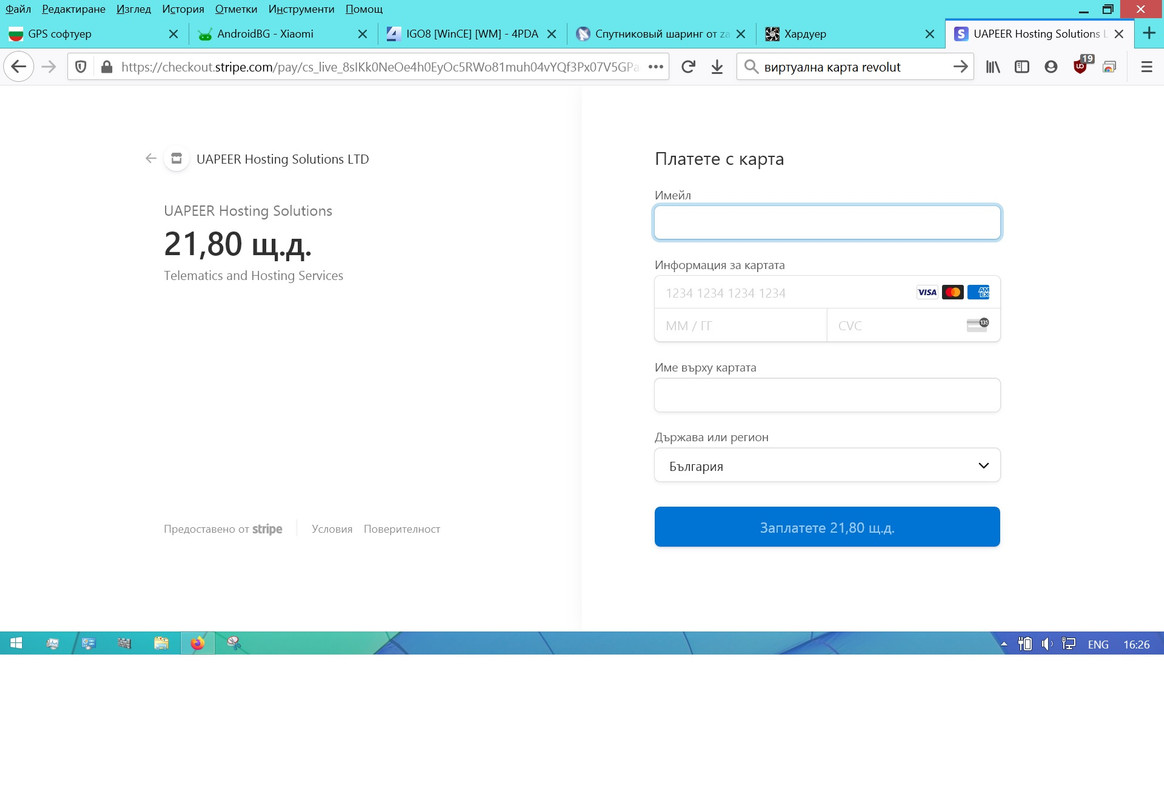Go back to UAPEER merchant page
The width and height of the screenshot is (1164, 800).
point(151,158)
